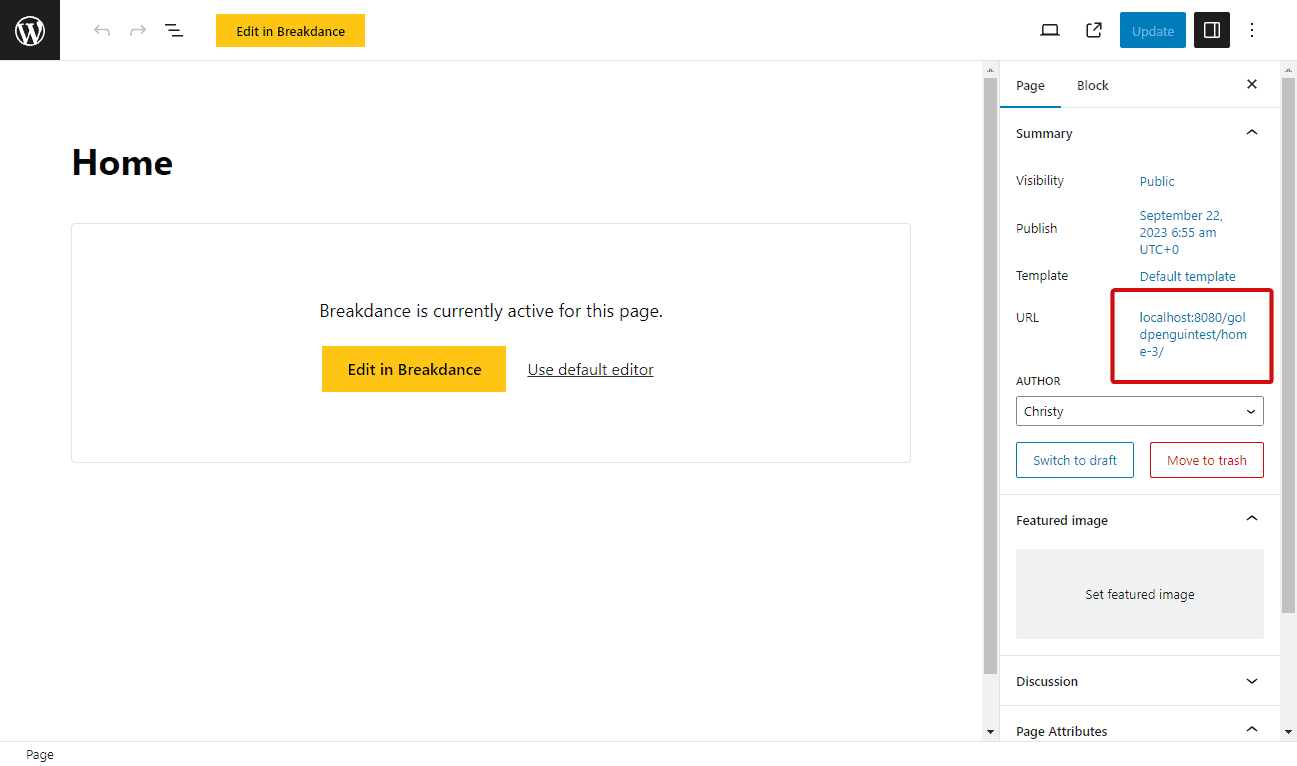
Task: Click Public visibility setting
Action: point(1157,181)
